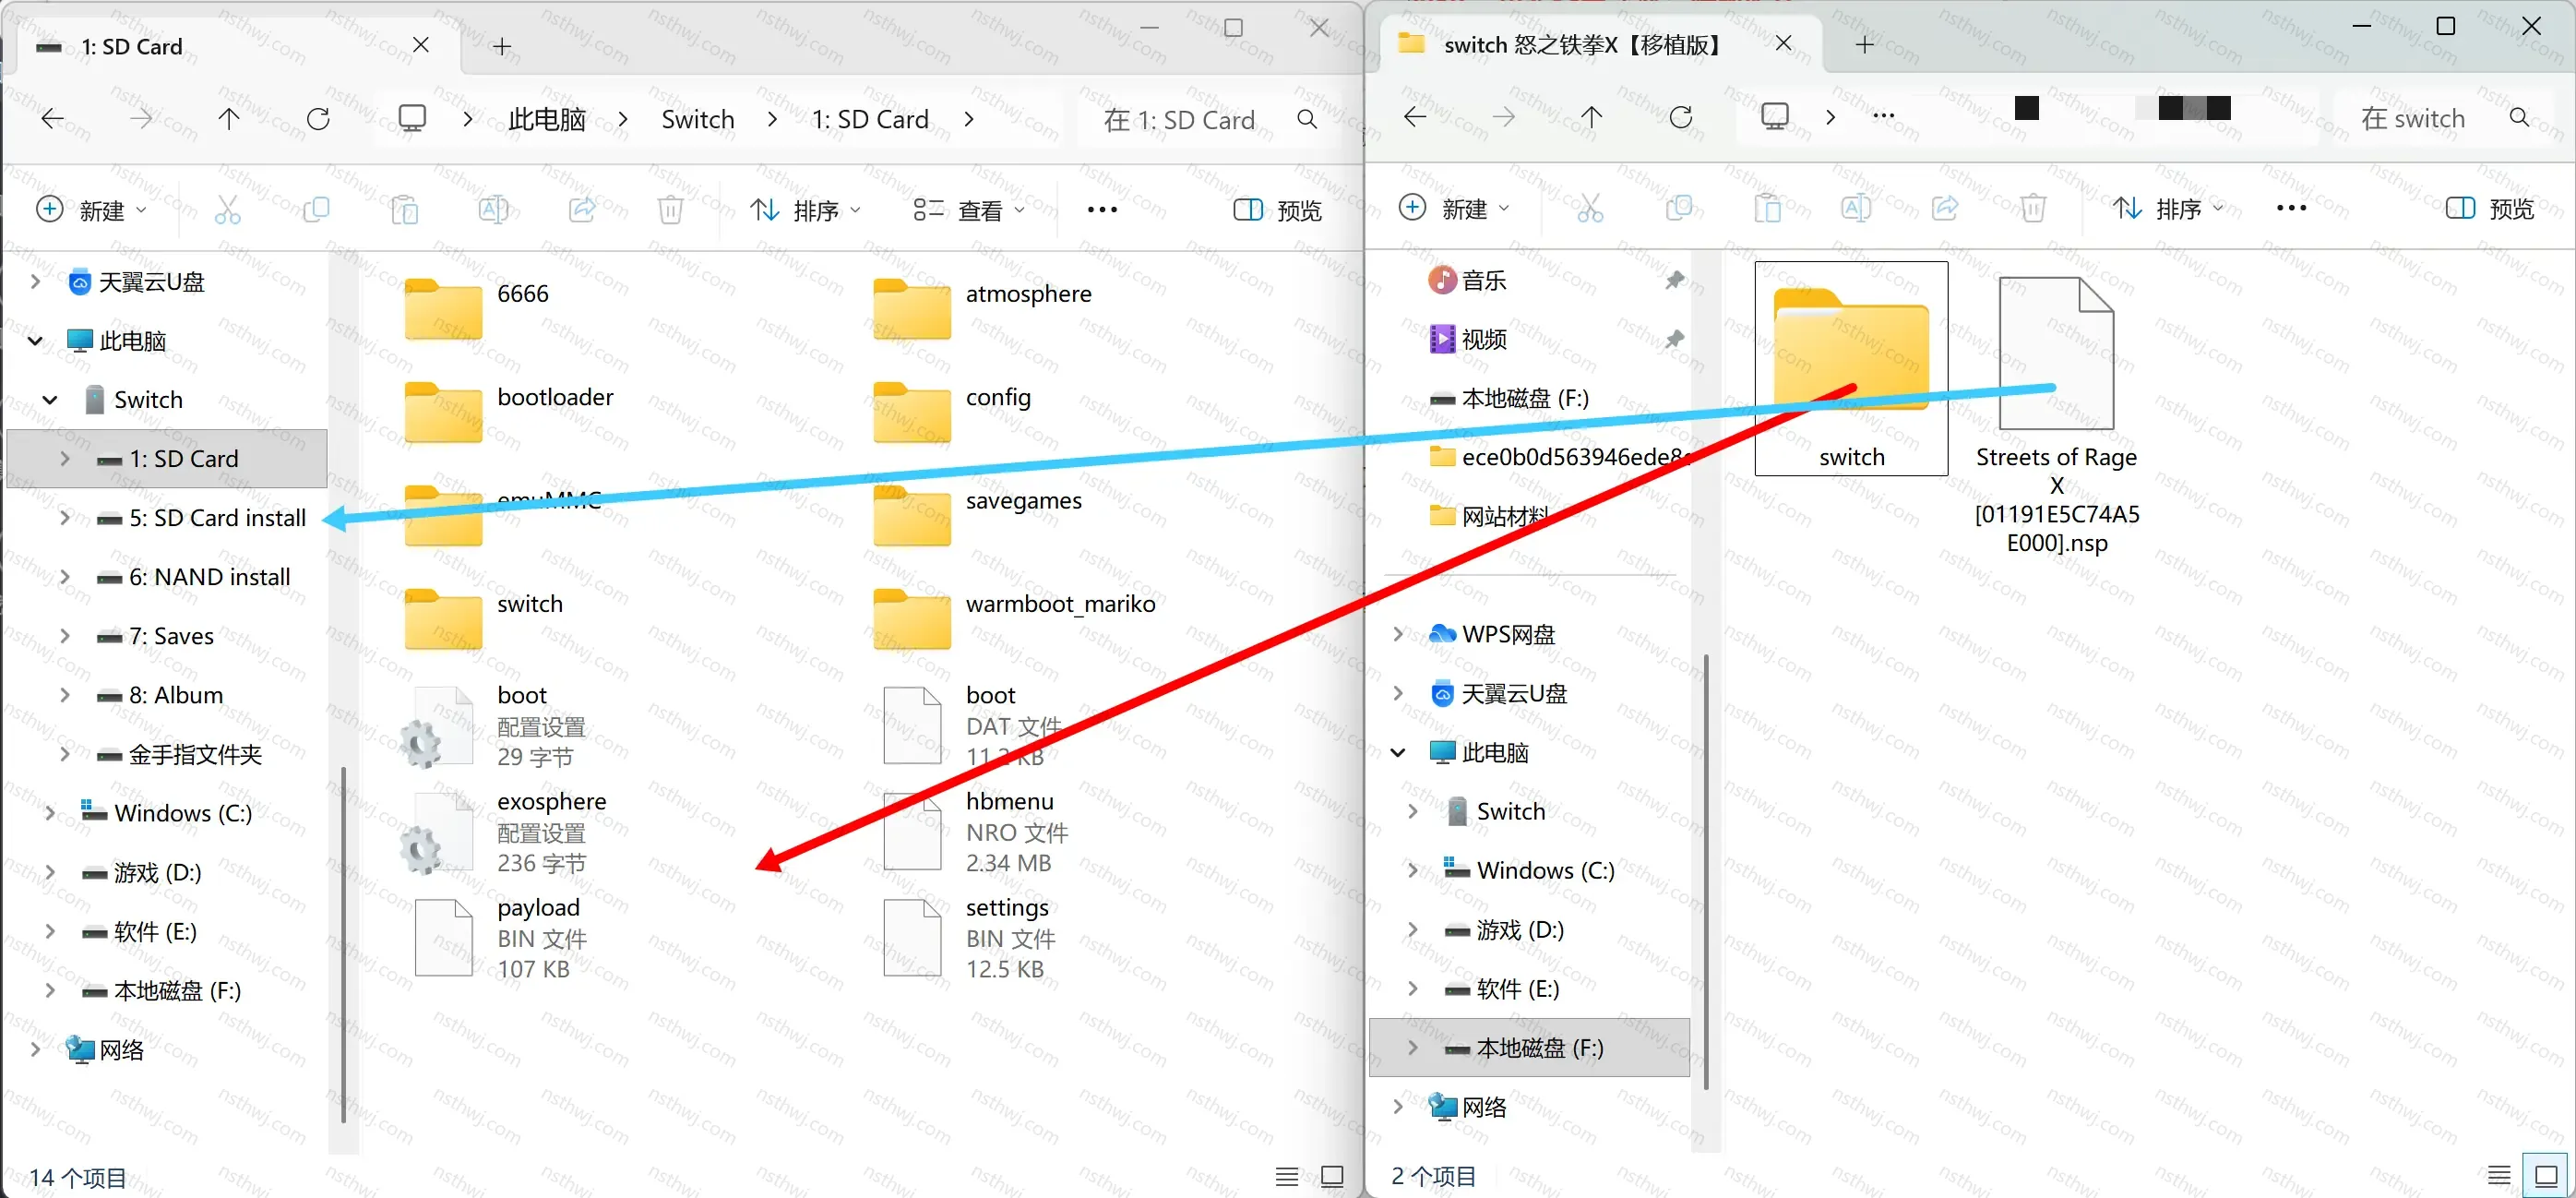Click Rename icon in switch window toolbar
This screenshot has width=2576, height=1198.
pos(1856,208)
